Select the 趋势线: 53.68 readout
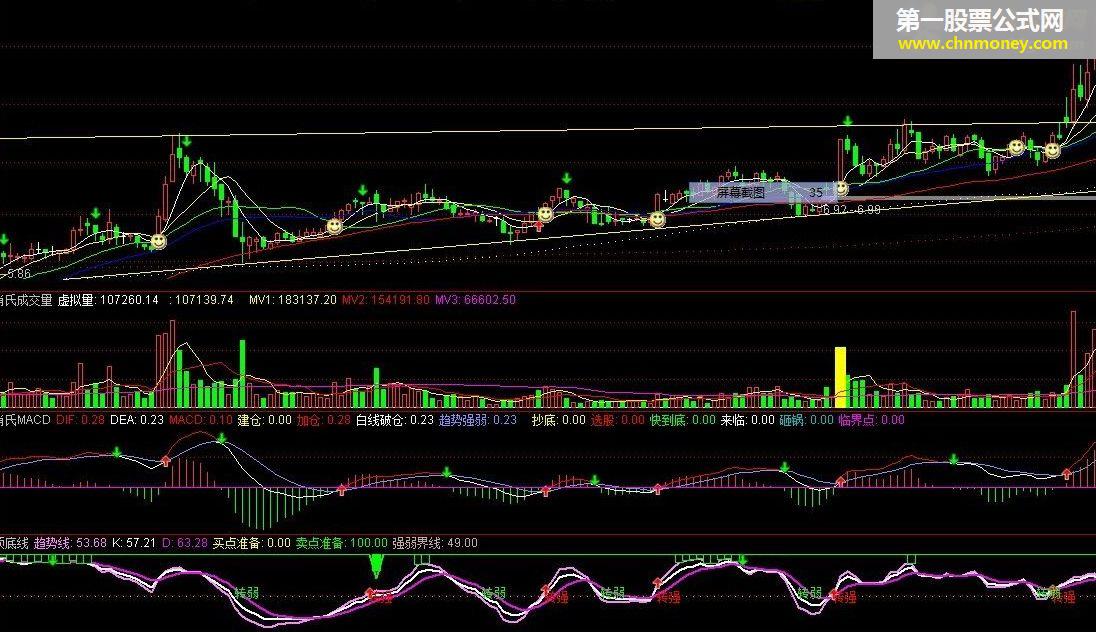This screenshot has width=1096, height=632. (70, 543)
